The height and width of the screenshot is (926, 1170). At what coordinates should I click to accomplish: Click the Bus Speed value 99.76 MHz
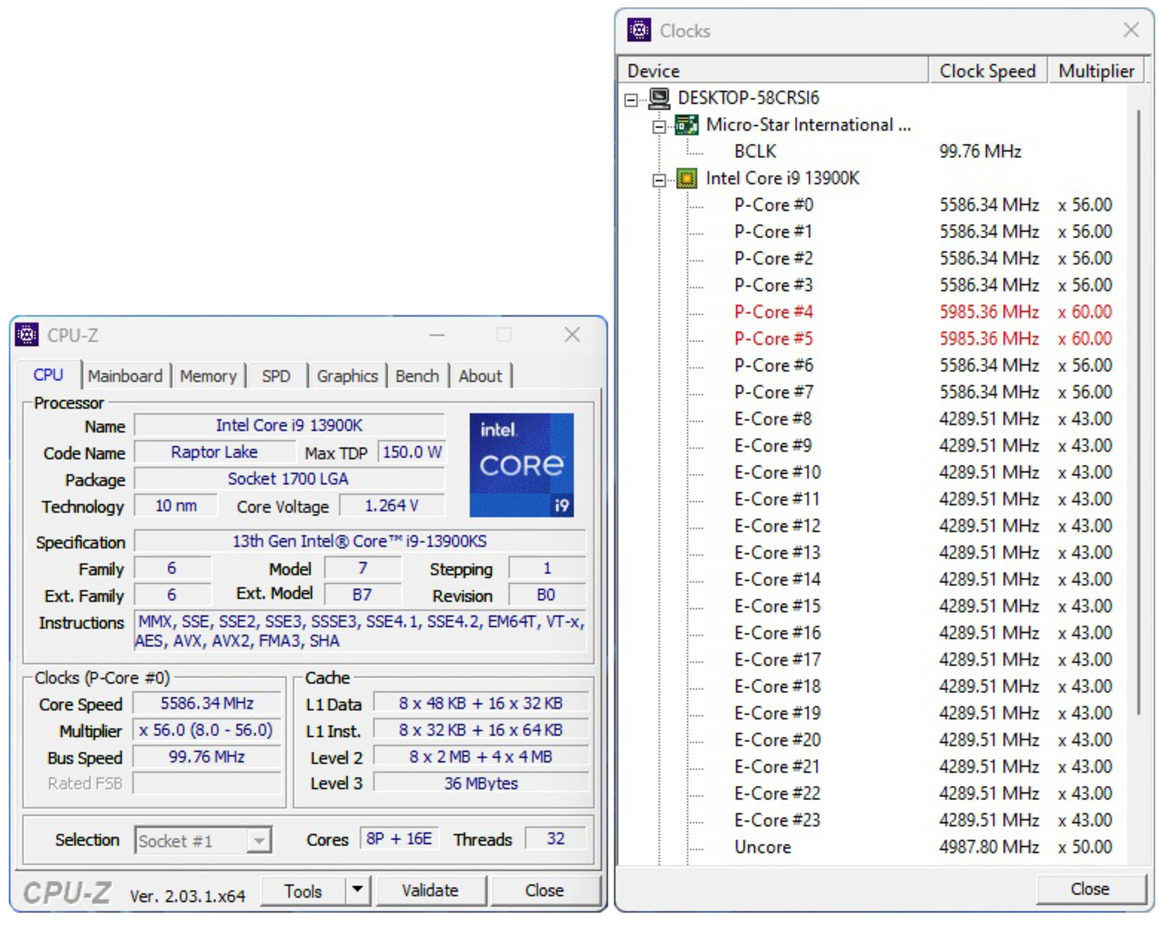[207, 757]
